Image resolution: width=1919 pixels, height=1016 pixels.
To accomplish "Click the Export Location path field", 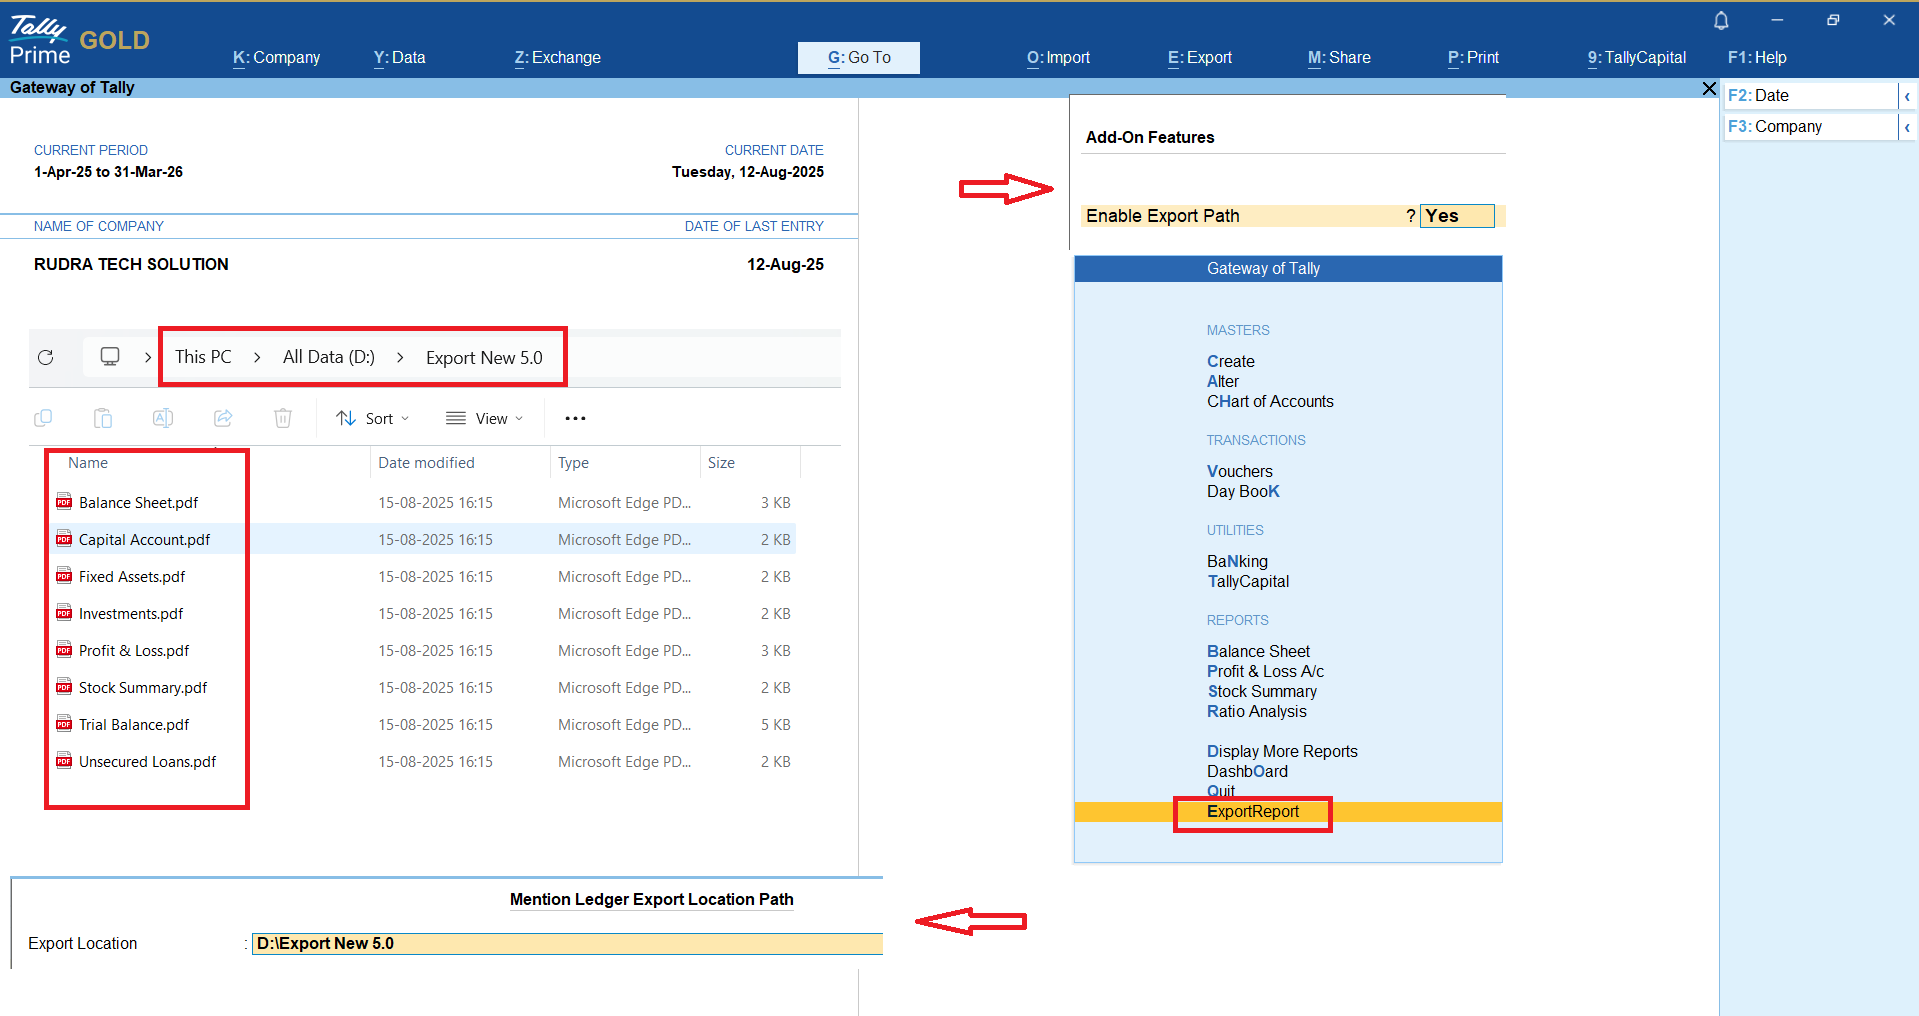I will click(566, 943).
